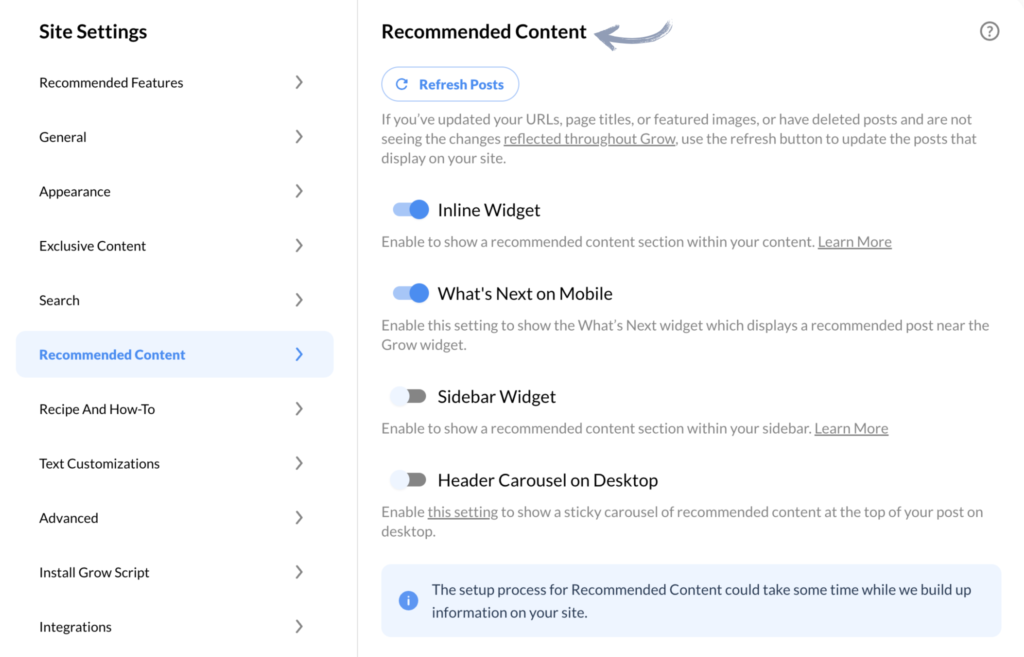This screenshot has height=657, width=1024.
Task: Click the blue info icon in notice banner
Action: pos(408,600)
